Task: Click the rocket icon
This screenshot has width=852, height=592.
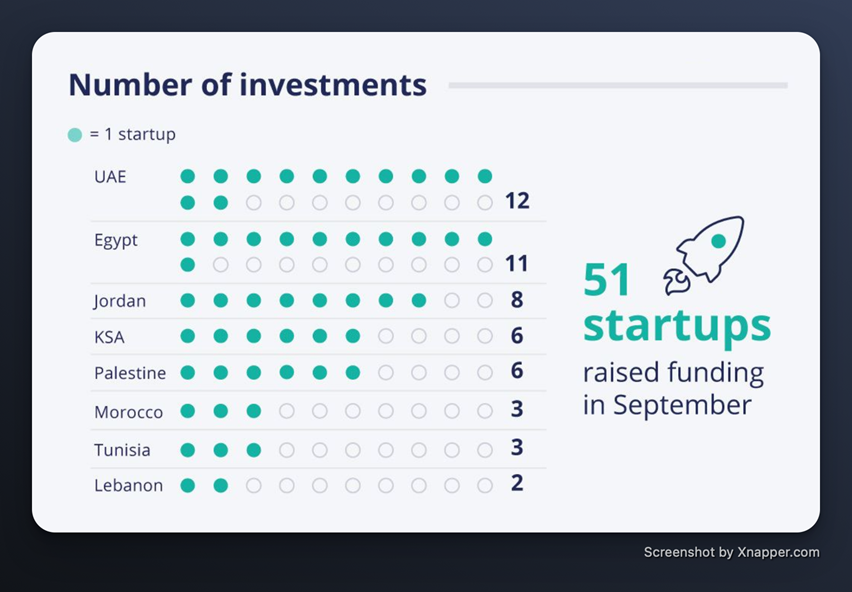Action: click(x=703, y=254)
